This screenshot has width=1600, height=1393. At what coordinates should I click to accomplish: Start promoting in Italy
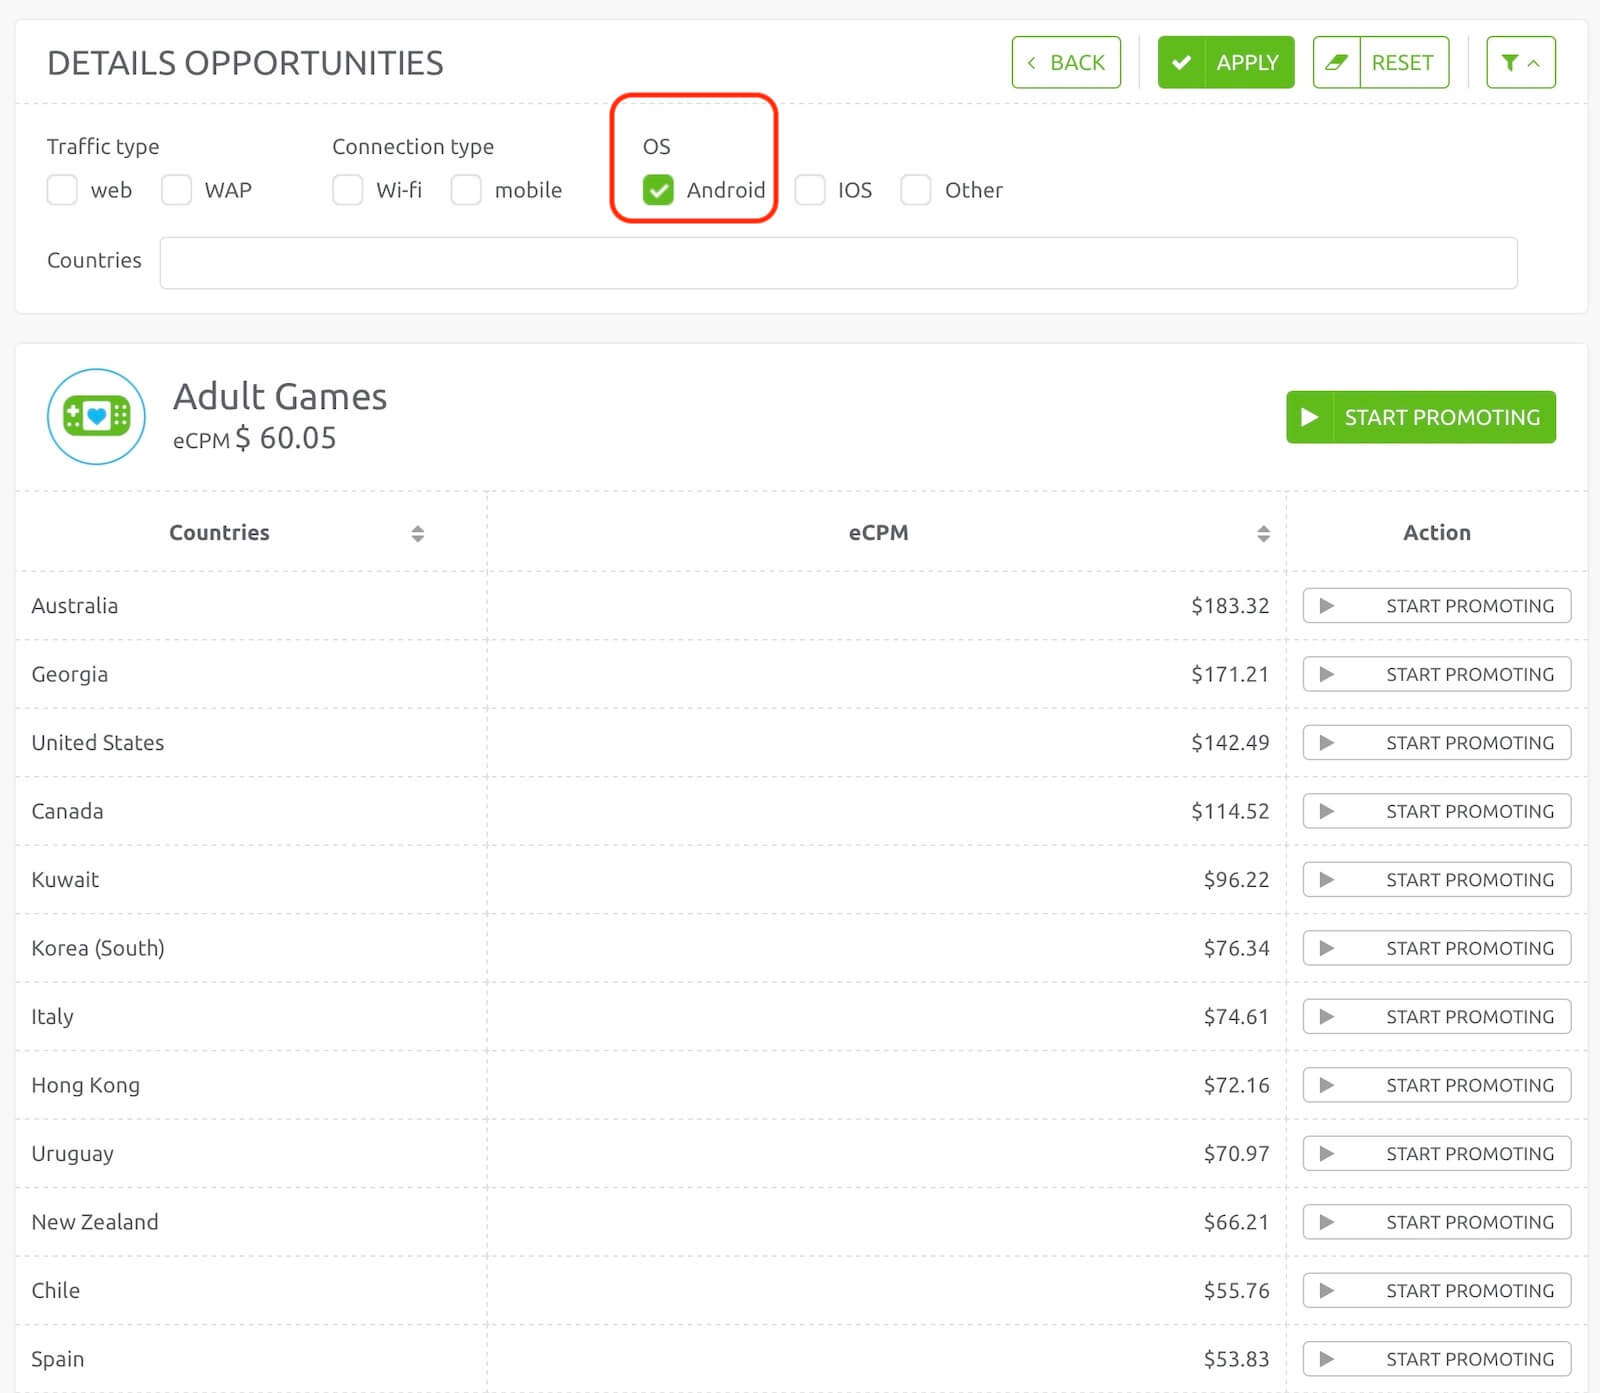[x=1437, y=1017]
